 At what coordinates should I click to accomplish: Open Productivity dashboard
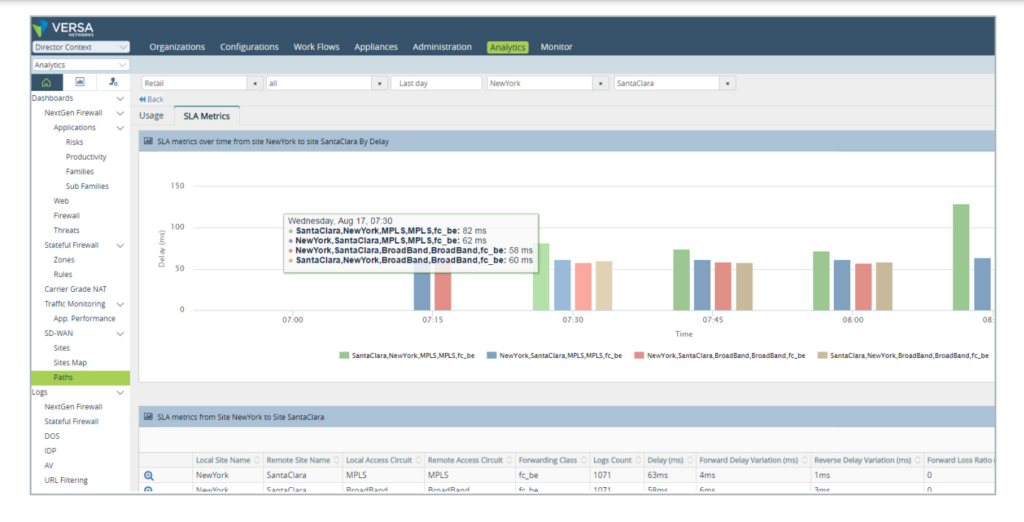click(86, 157)
